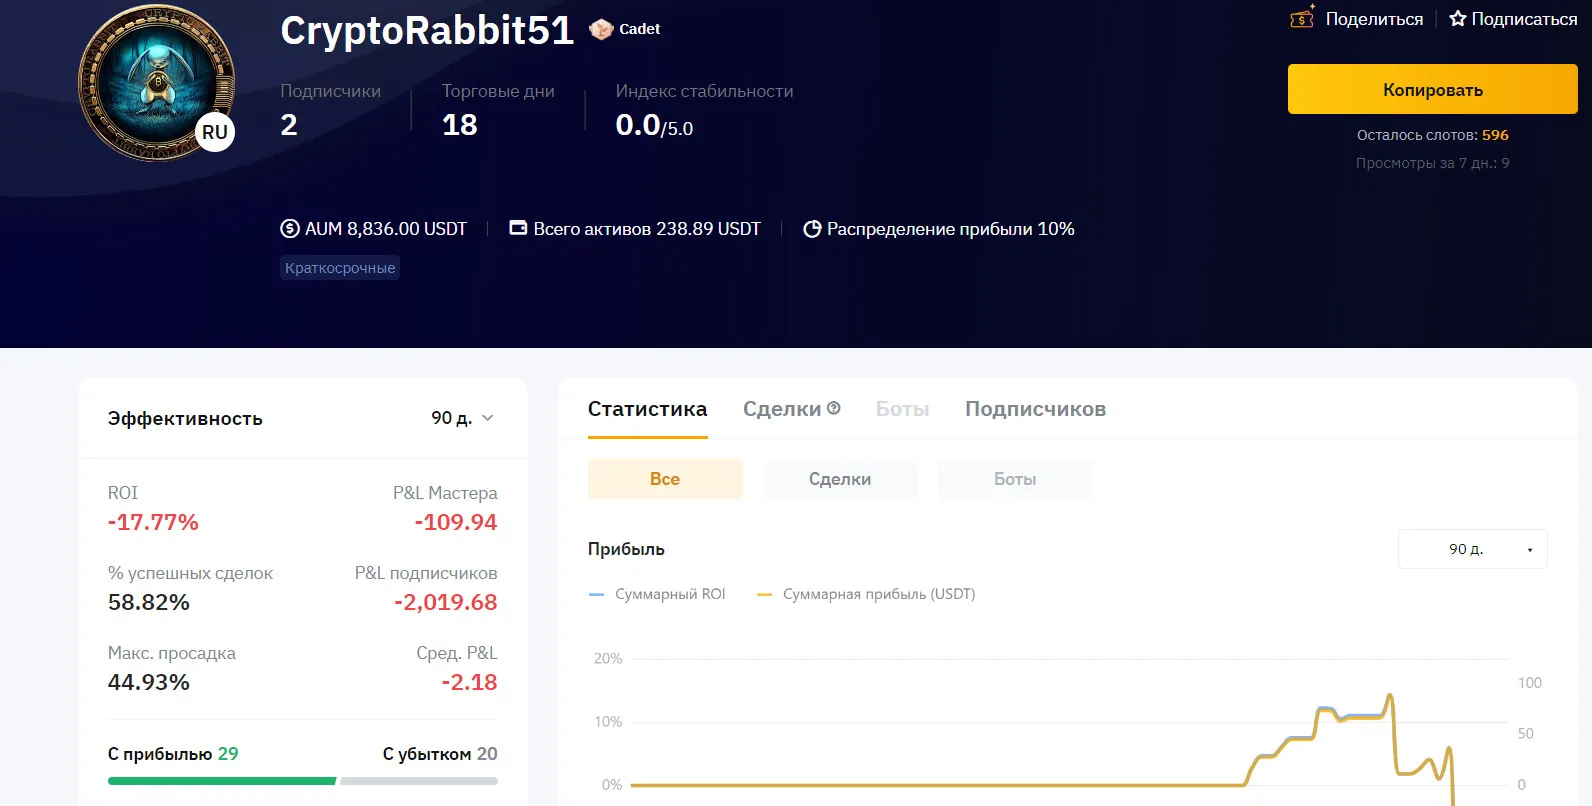
Task: Click the ROI value -17.77%
Action: tap(153, 522)
